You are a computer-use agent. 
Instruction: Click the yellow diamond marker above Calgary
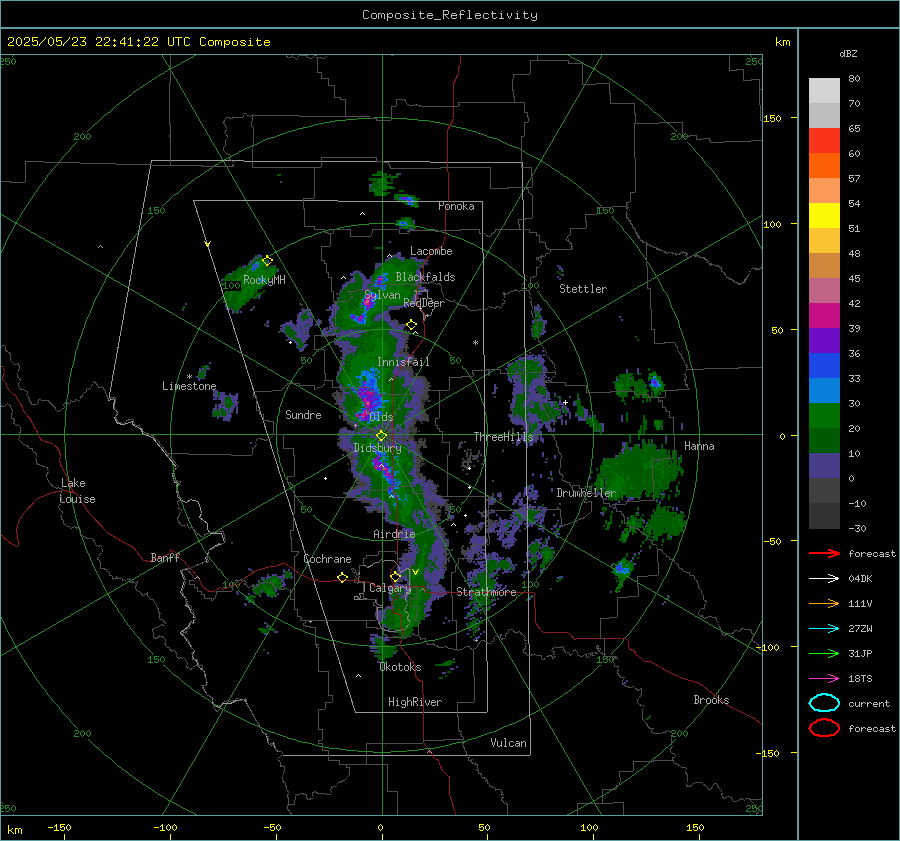click(395, 576)
